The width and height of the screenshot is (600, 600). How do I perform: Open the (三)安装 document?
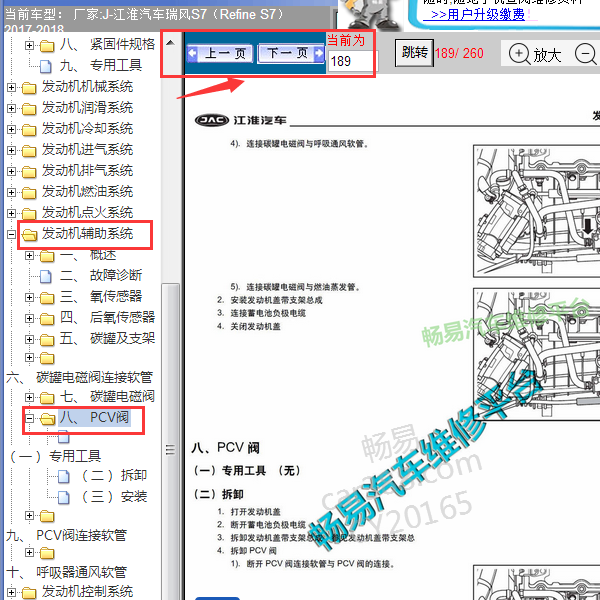coord(114,497)
